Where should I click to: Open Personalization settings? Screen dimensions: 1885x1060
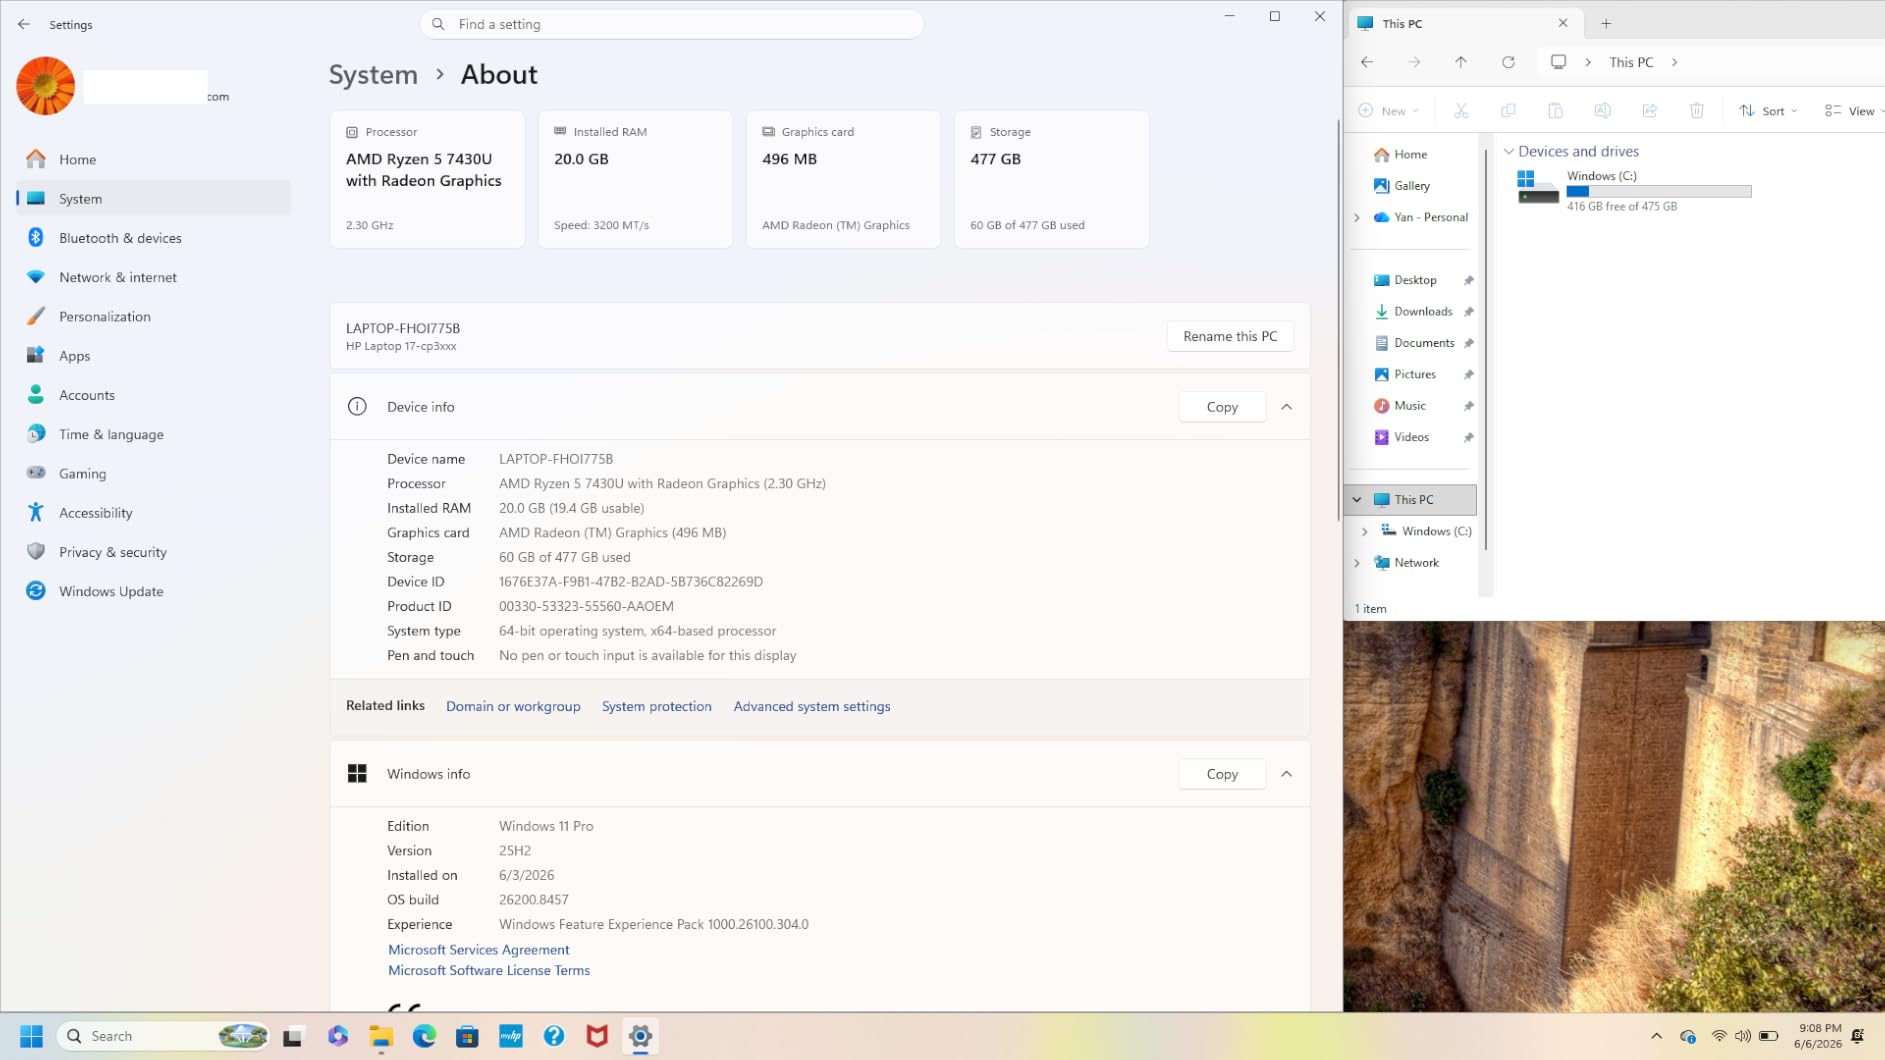tap(153, 316)
